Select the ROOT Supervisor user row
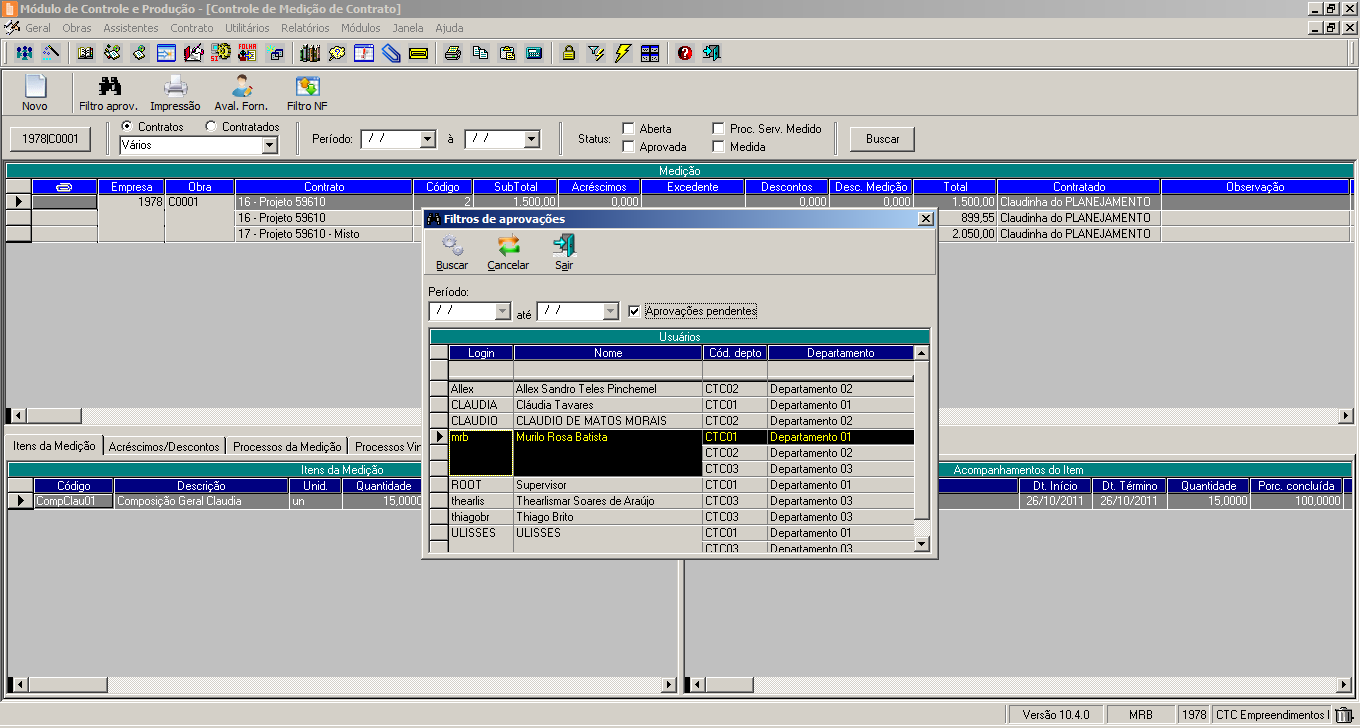Image resolution: width=1360 pixels, height=728 pixels. pyautogui.click(x=672, y=485)
